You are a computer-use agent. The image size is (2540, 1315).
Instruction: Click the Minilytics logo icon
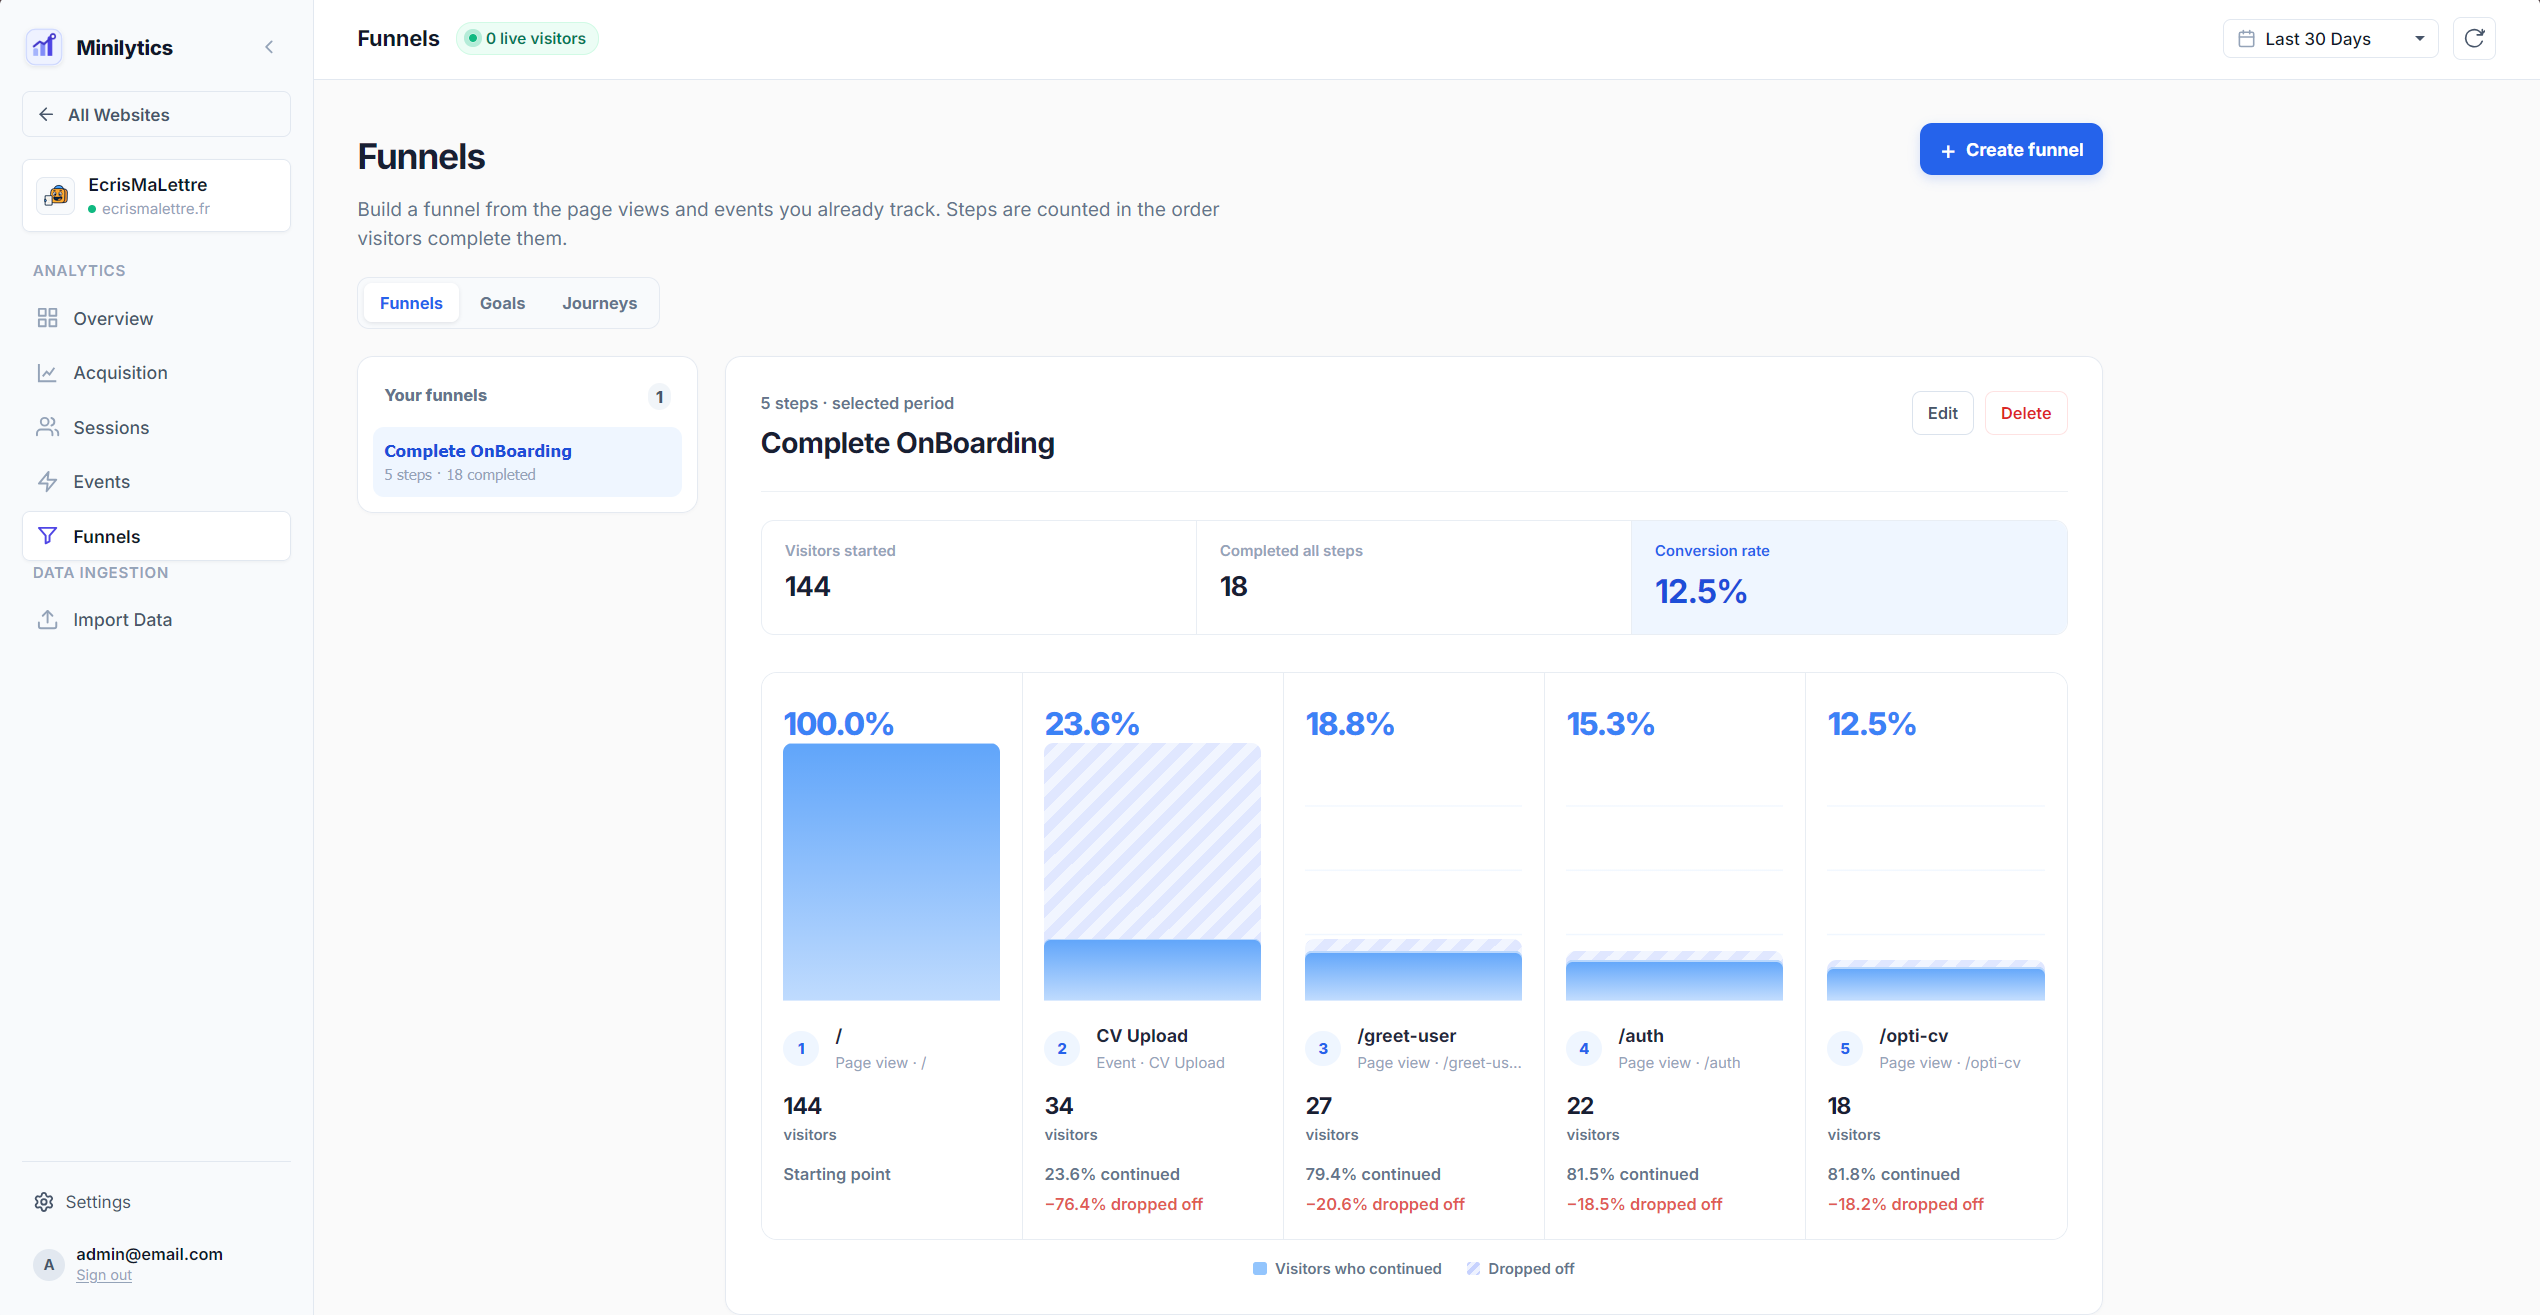point(44,47)
